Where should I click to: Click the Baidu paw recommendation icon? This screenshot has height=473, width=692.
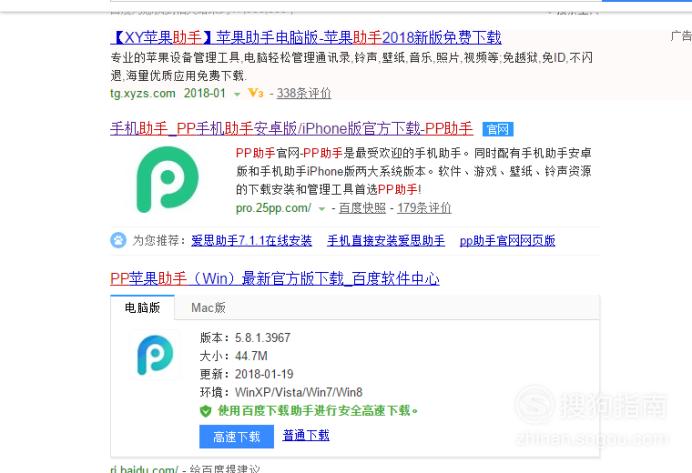coord(118,240)
